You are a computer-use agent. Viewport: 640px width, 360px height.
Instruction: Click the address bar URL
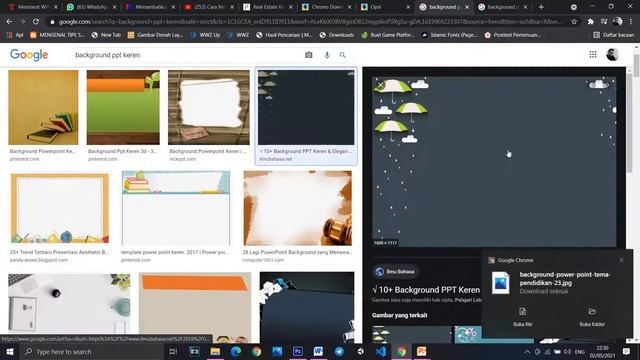[310, 22]
